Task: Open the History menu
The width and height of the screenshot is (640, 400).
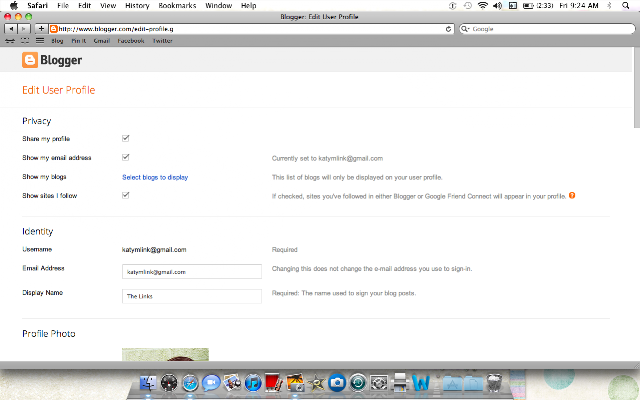Action: tap(137, 5)
